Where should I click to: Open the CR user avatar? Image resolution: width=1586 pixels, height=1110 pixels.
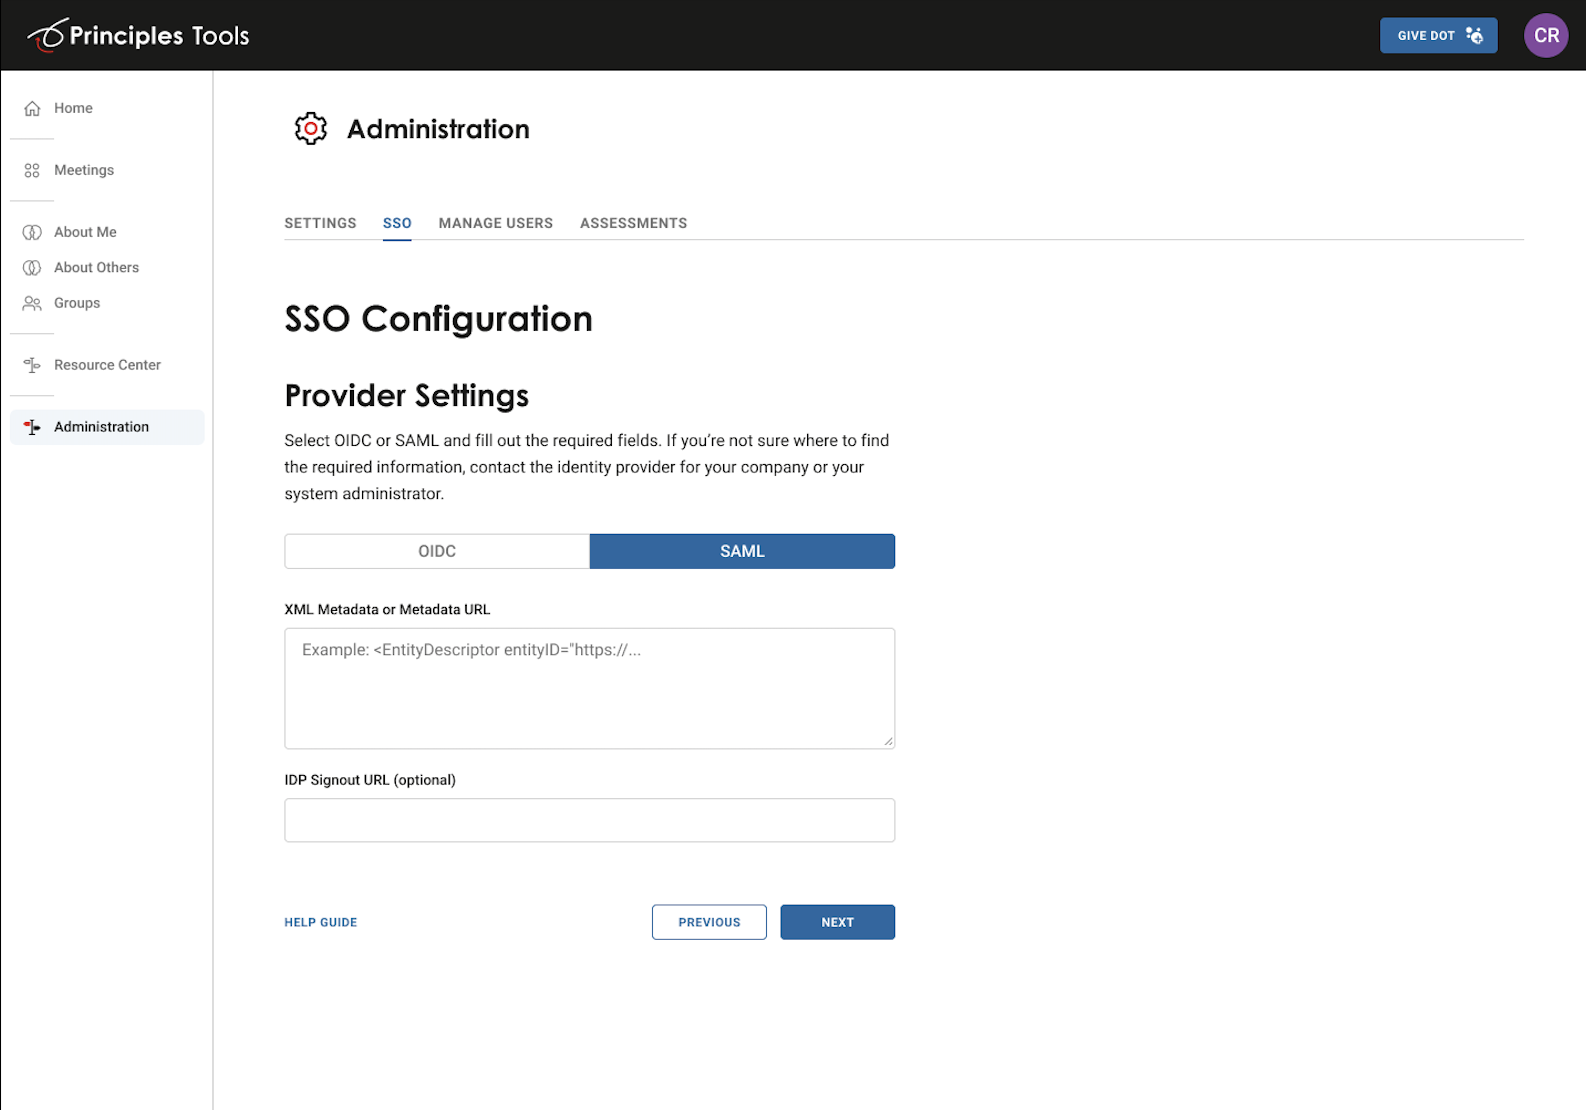[x=1546, y=35]
